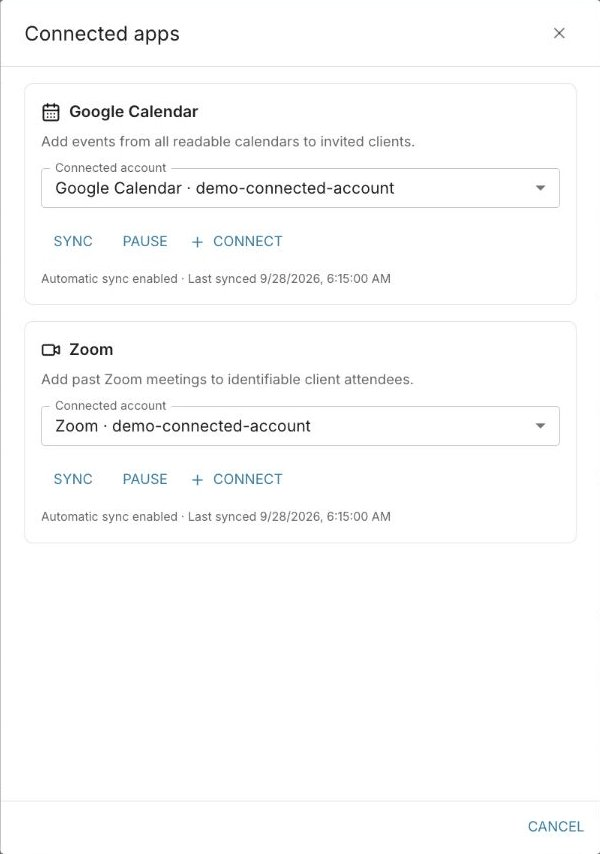Click the Cancel button
The height and width of the screenshot is (854, 600).
coord(555,826)
